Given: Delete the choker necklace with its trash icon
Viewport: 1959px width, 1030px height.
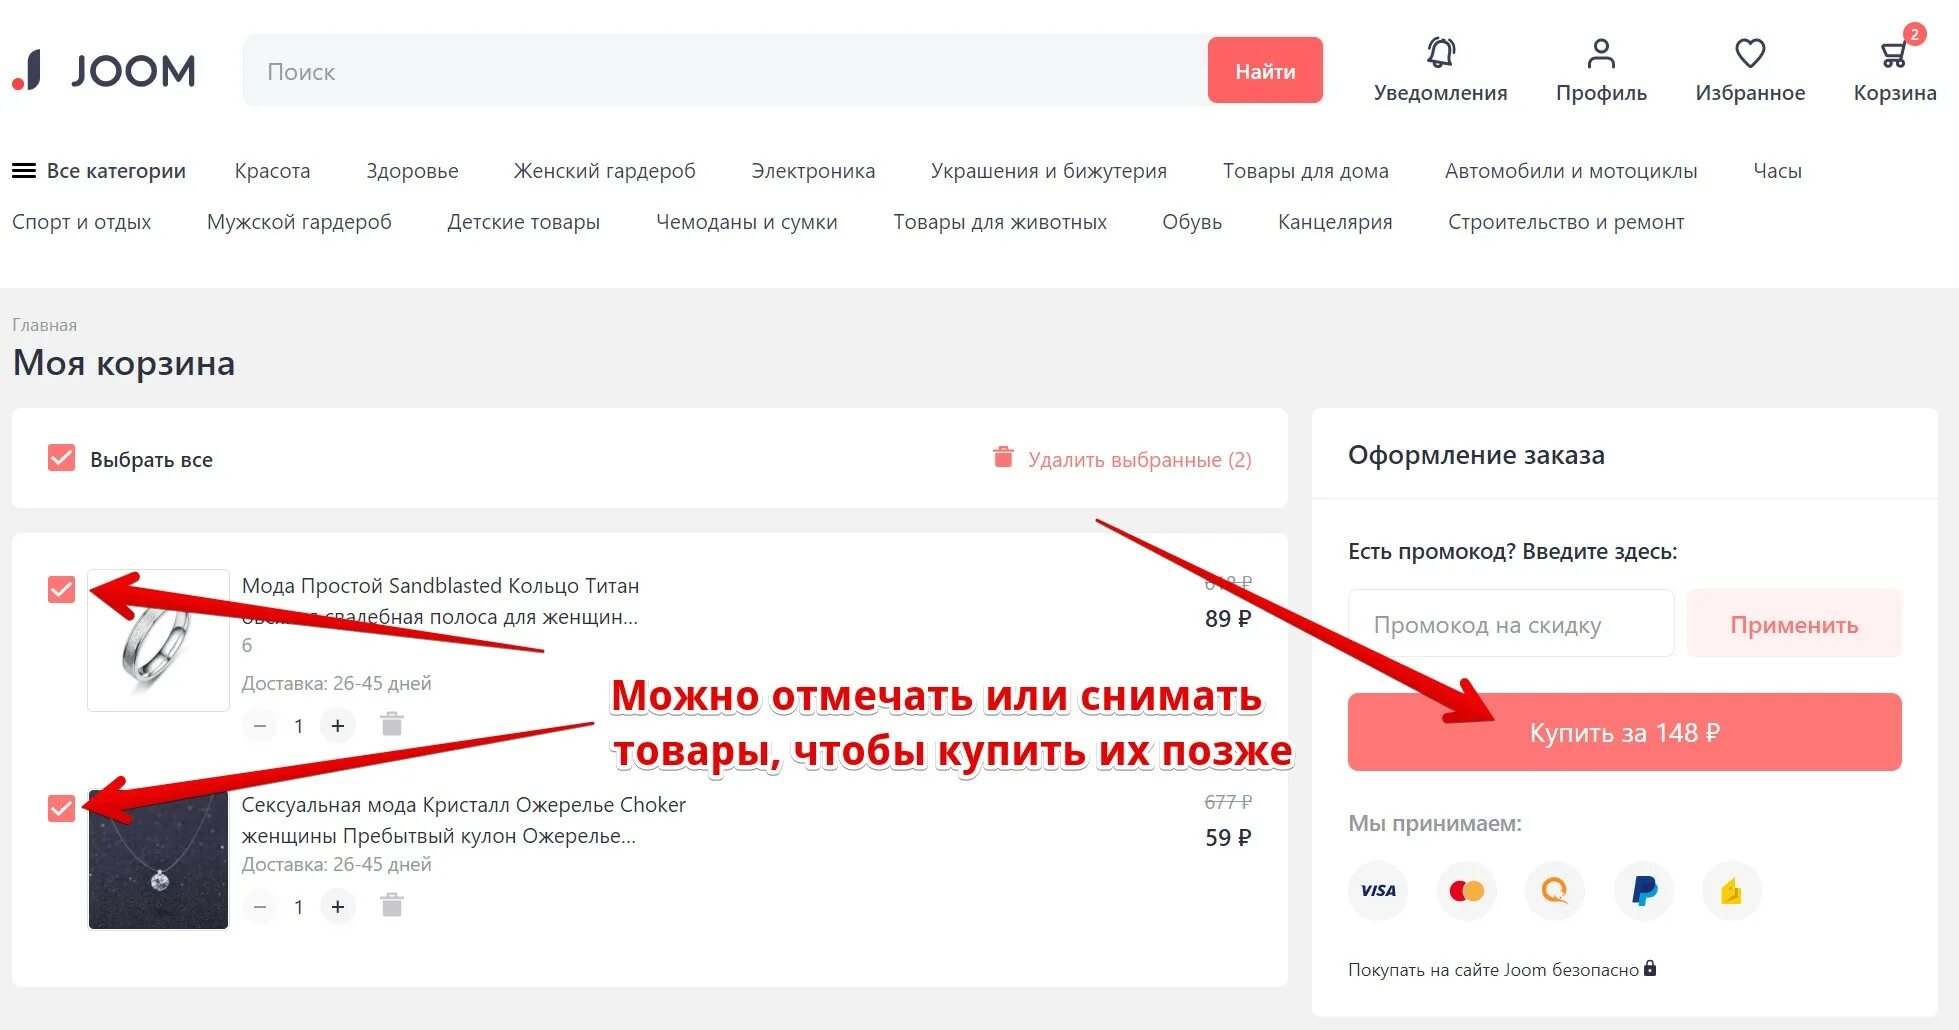Looking at the screenshot, I should [x=392, y=906].
